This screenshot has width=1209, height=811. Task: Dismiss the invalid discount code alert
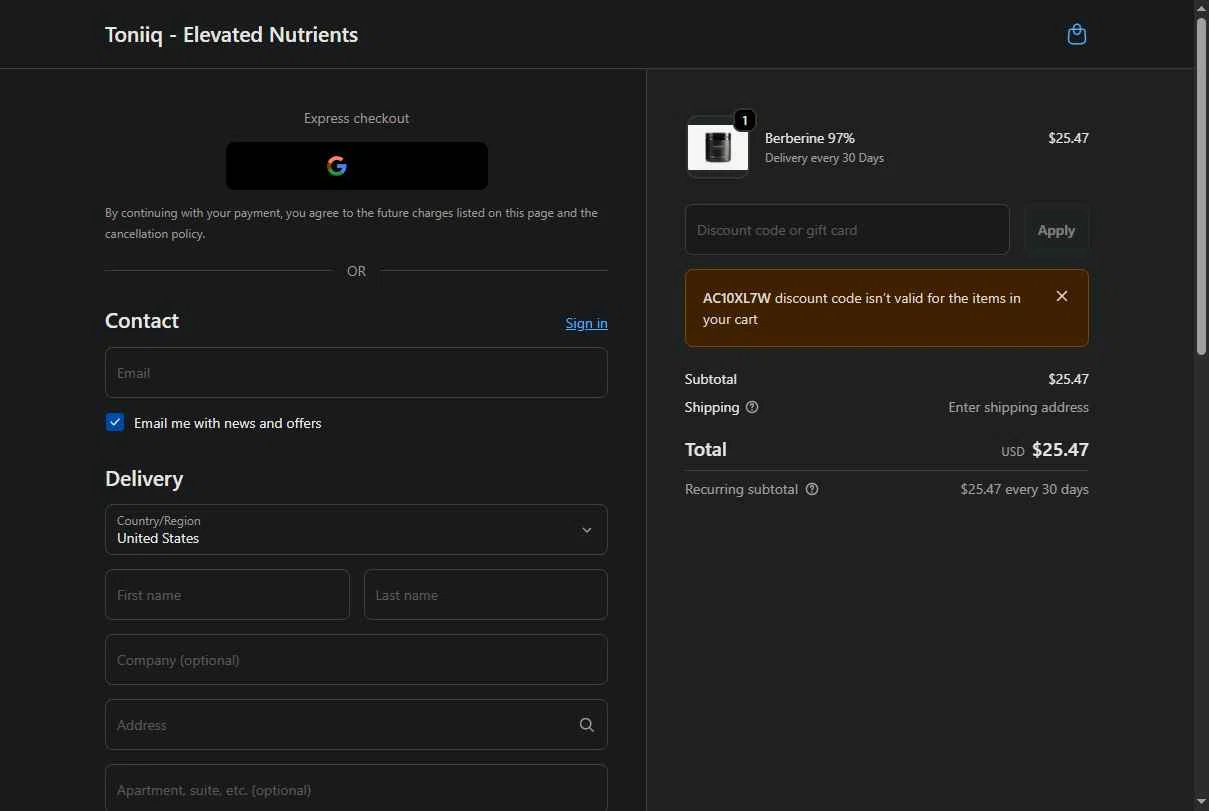point(1062,296)
